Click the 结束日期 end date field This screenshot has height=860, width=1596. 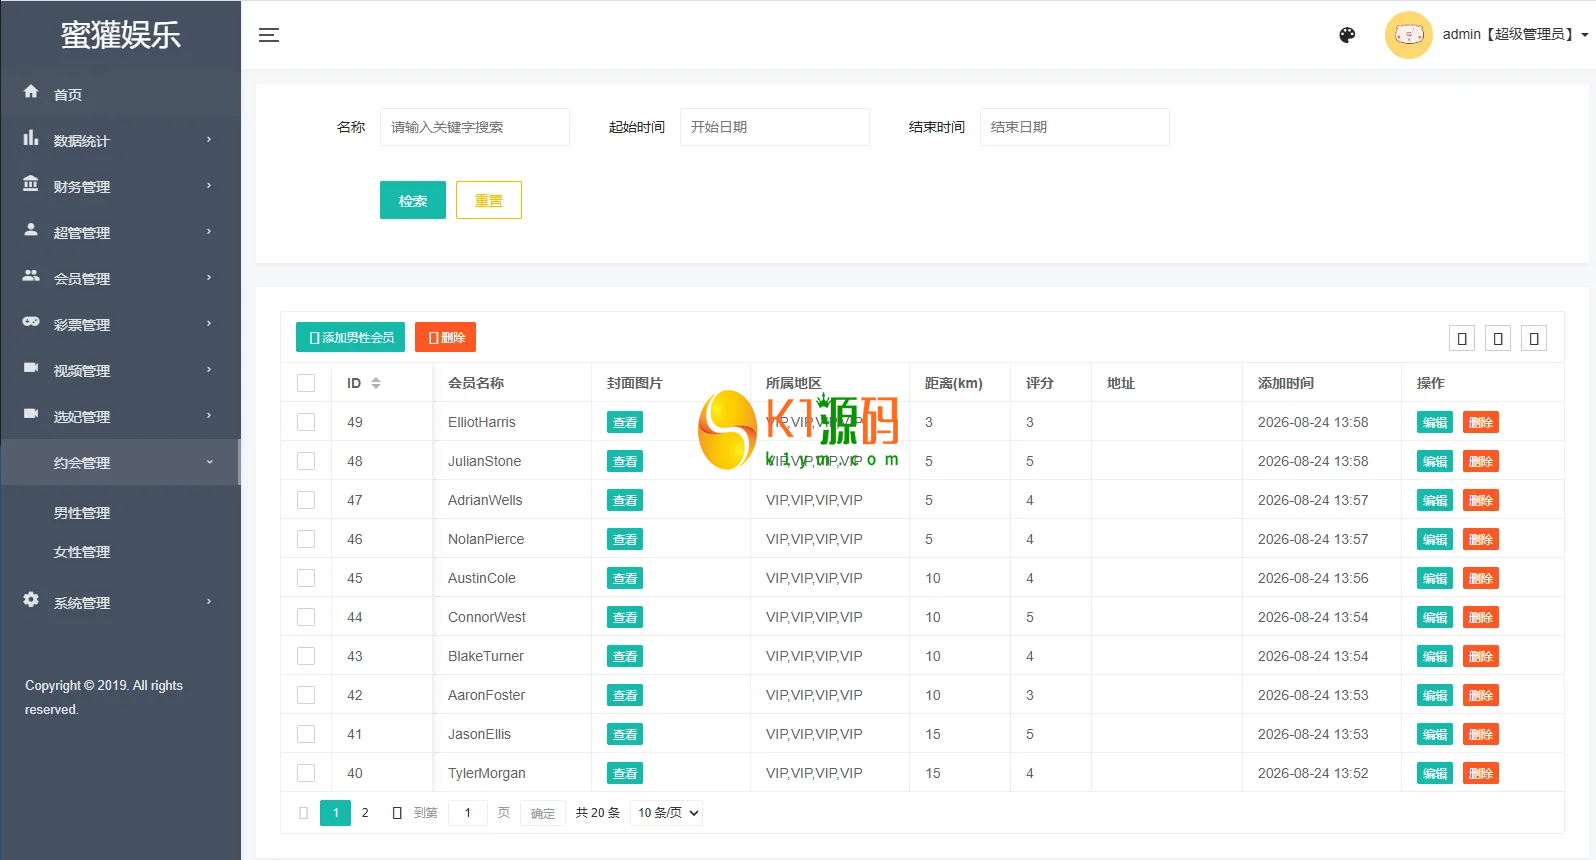click(1075, 127)
